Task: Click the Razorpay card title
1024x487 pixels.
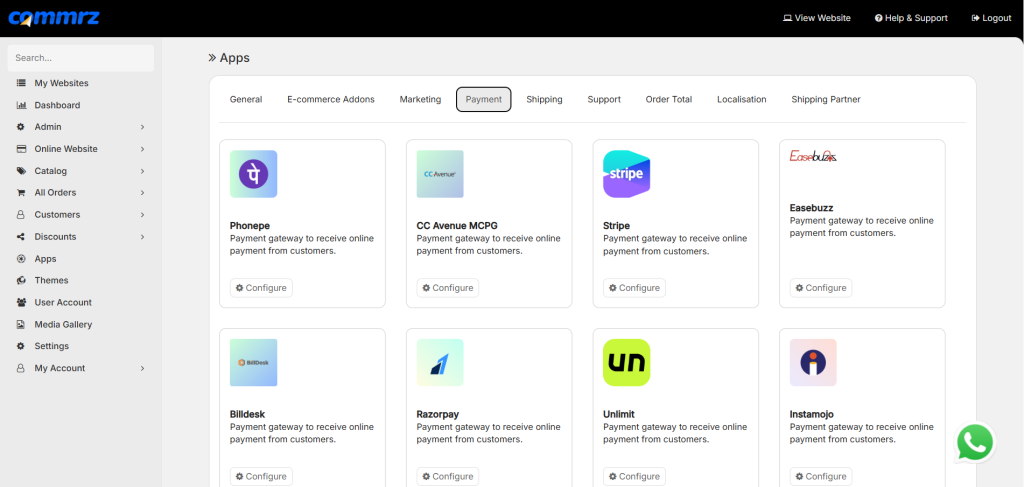Action: 438,415
